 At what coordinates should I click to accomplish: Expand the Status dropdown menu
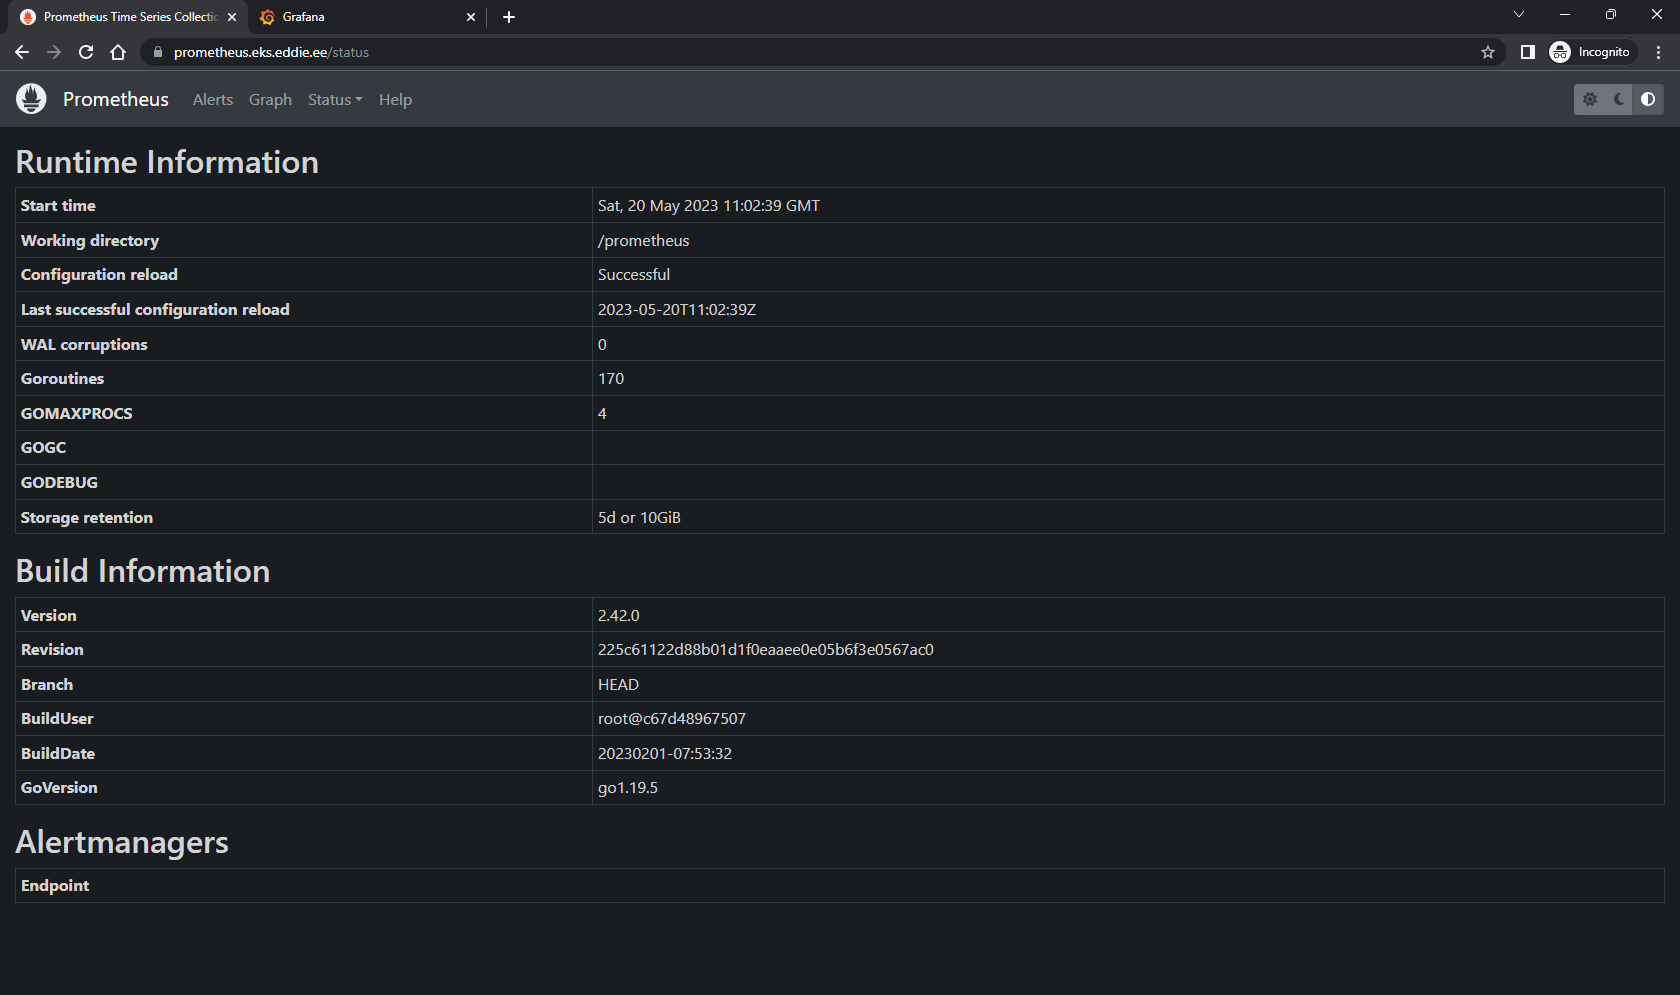pos(335,99)
